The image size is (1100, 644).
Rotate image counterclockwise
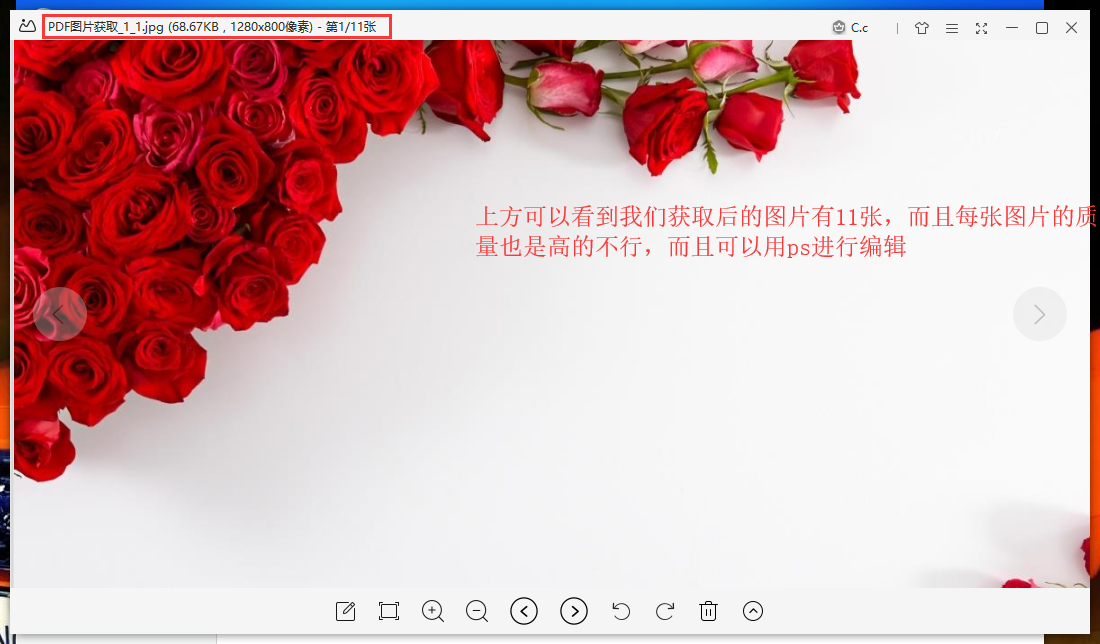click(x=621, y=611)
